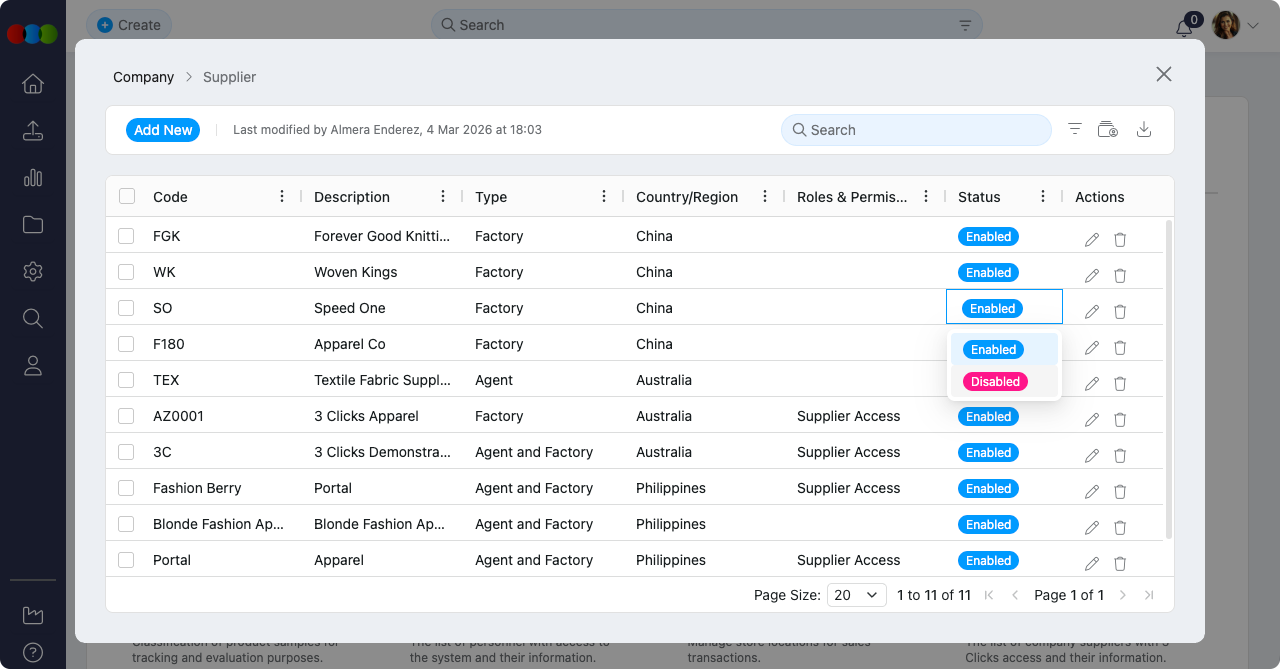Open the Speed One status dropdown cell
The width and height of the screenshot is (1280, 669).
click(1004, 308)
